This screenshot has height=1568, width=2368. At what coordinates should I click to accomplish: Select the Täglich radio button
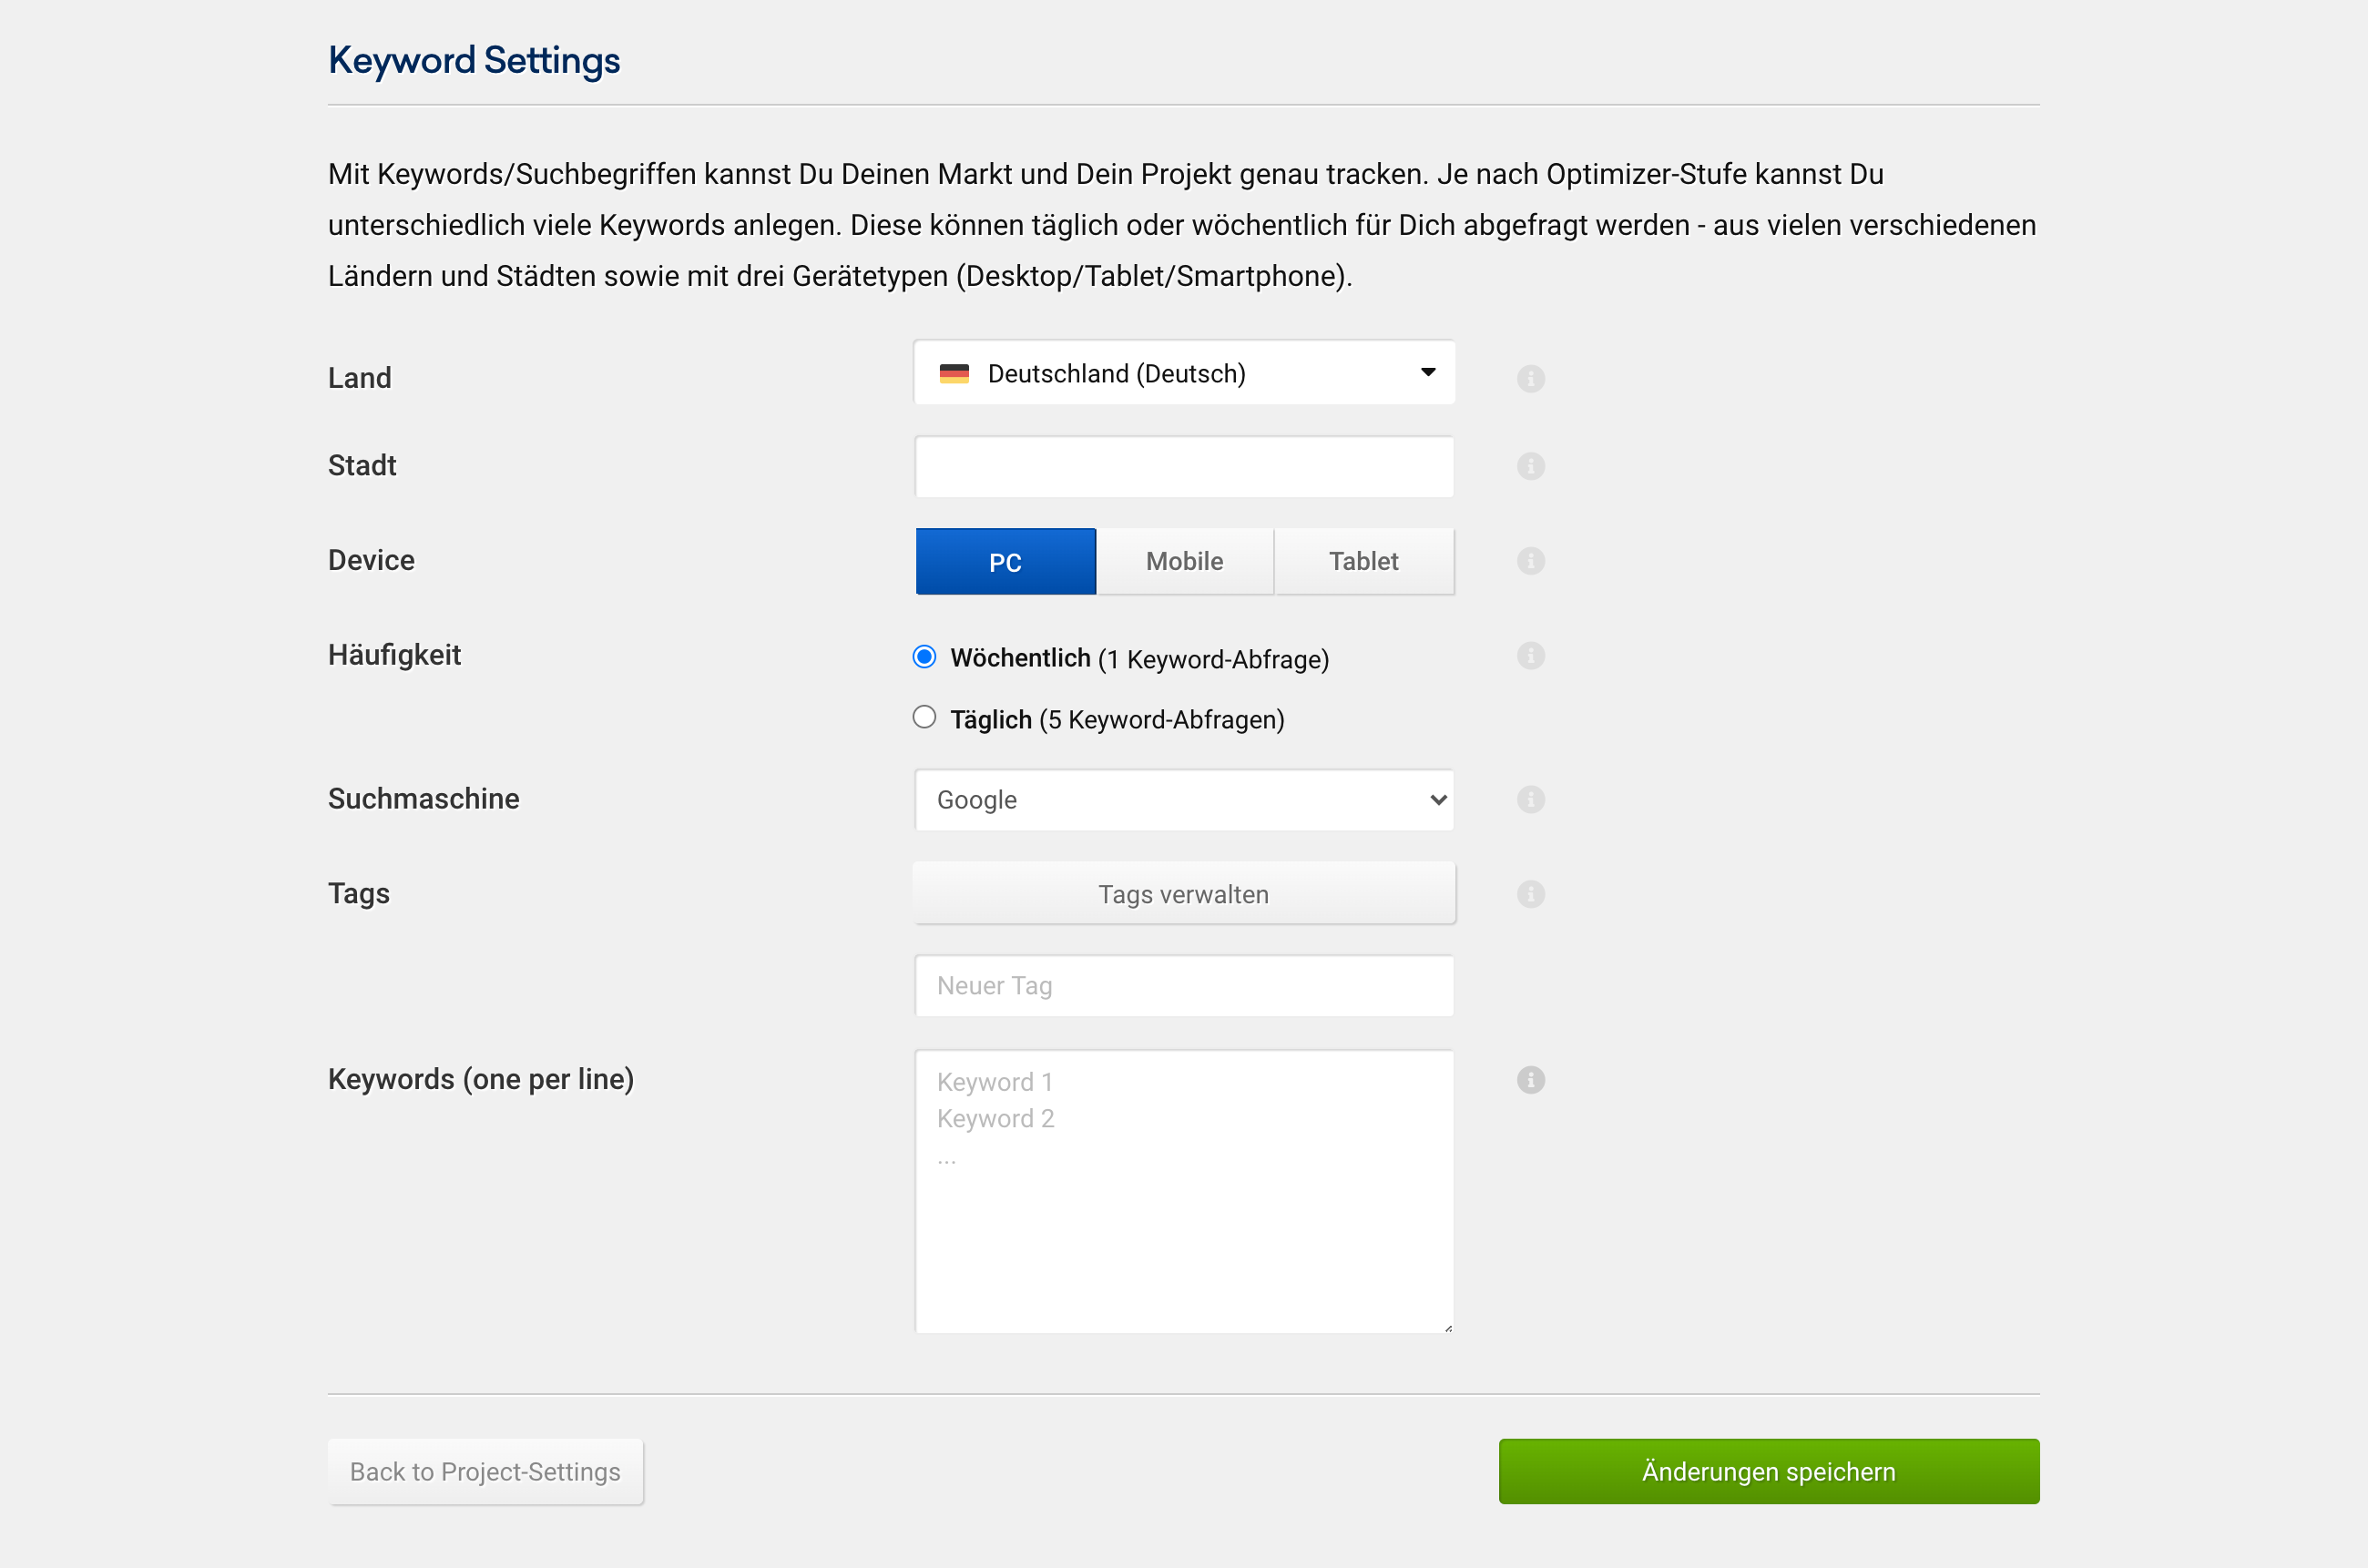coord(924,717)
